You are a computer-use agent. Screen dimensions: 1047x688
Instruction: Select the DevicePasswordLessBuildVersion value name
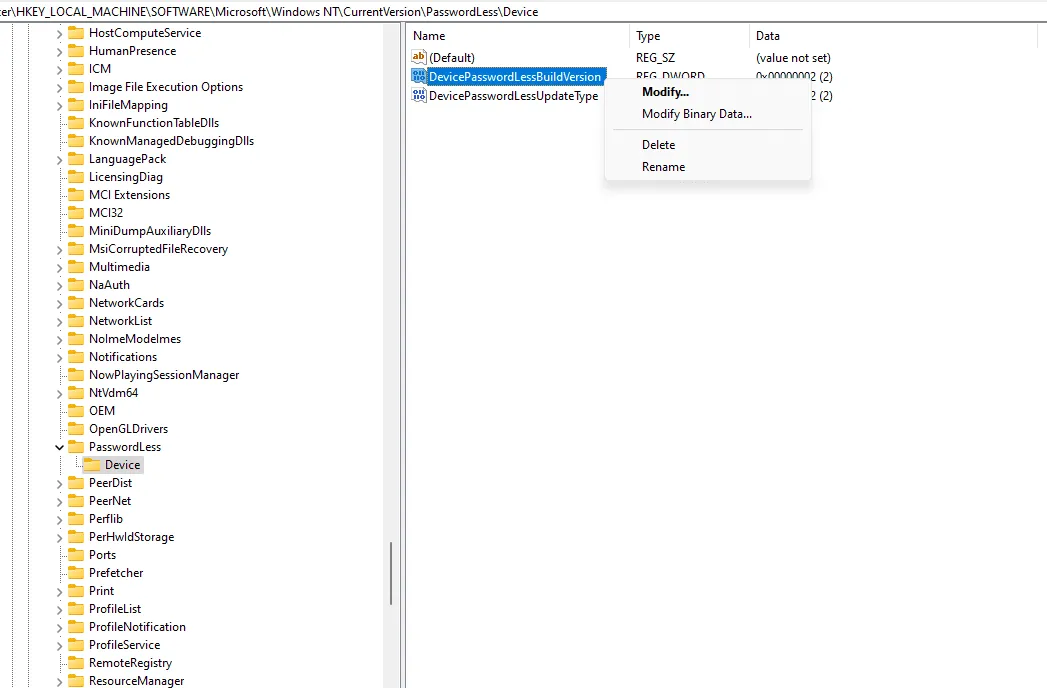click(515, 77)
